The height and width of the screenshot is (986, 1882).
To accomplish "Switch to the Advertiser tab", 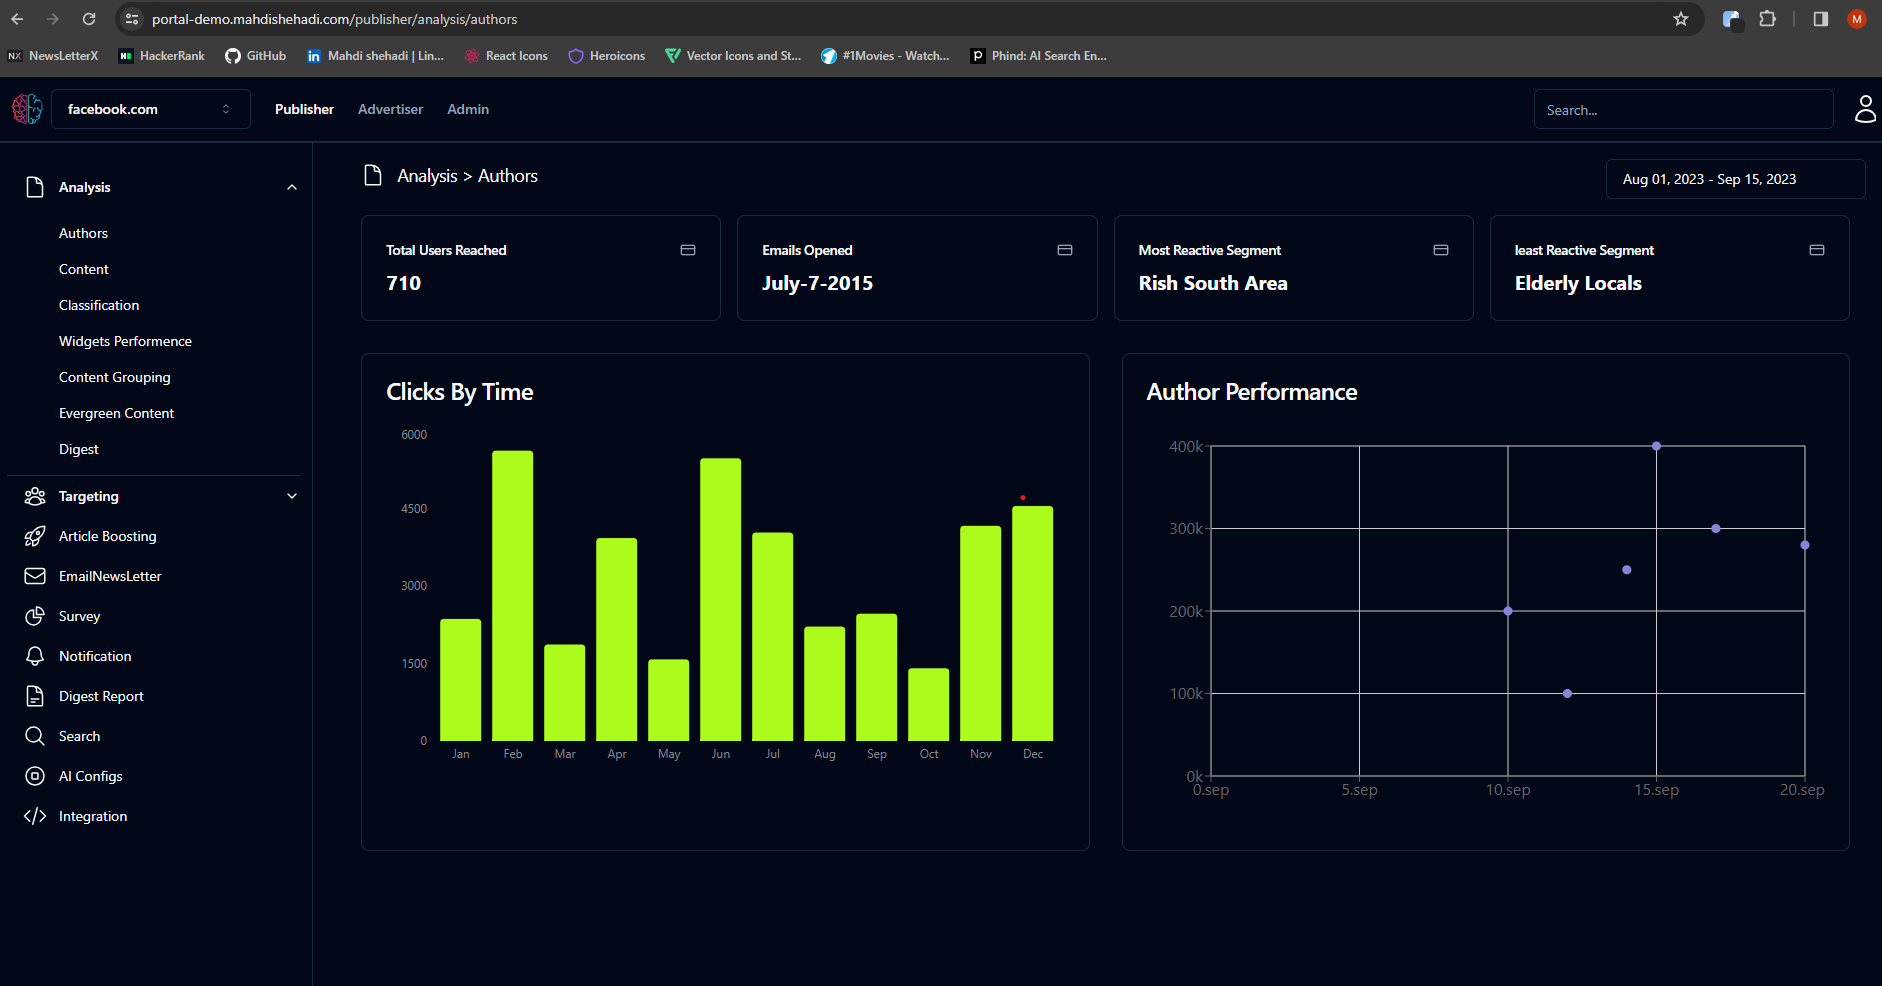I will click(390, 109).
